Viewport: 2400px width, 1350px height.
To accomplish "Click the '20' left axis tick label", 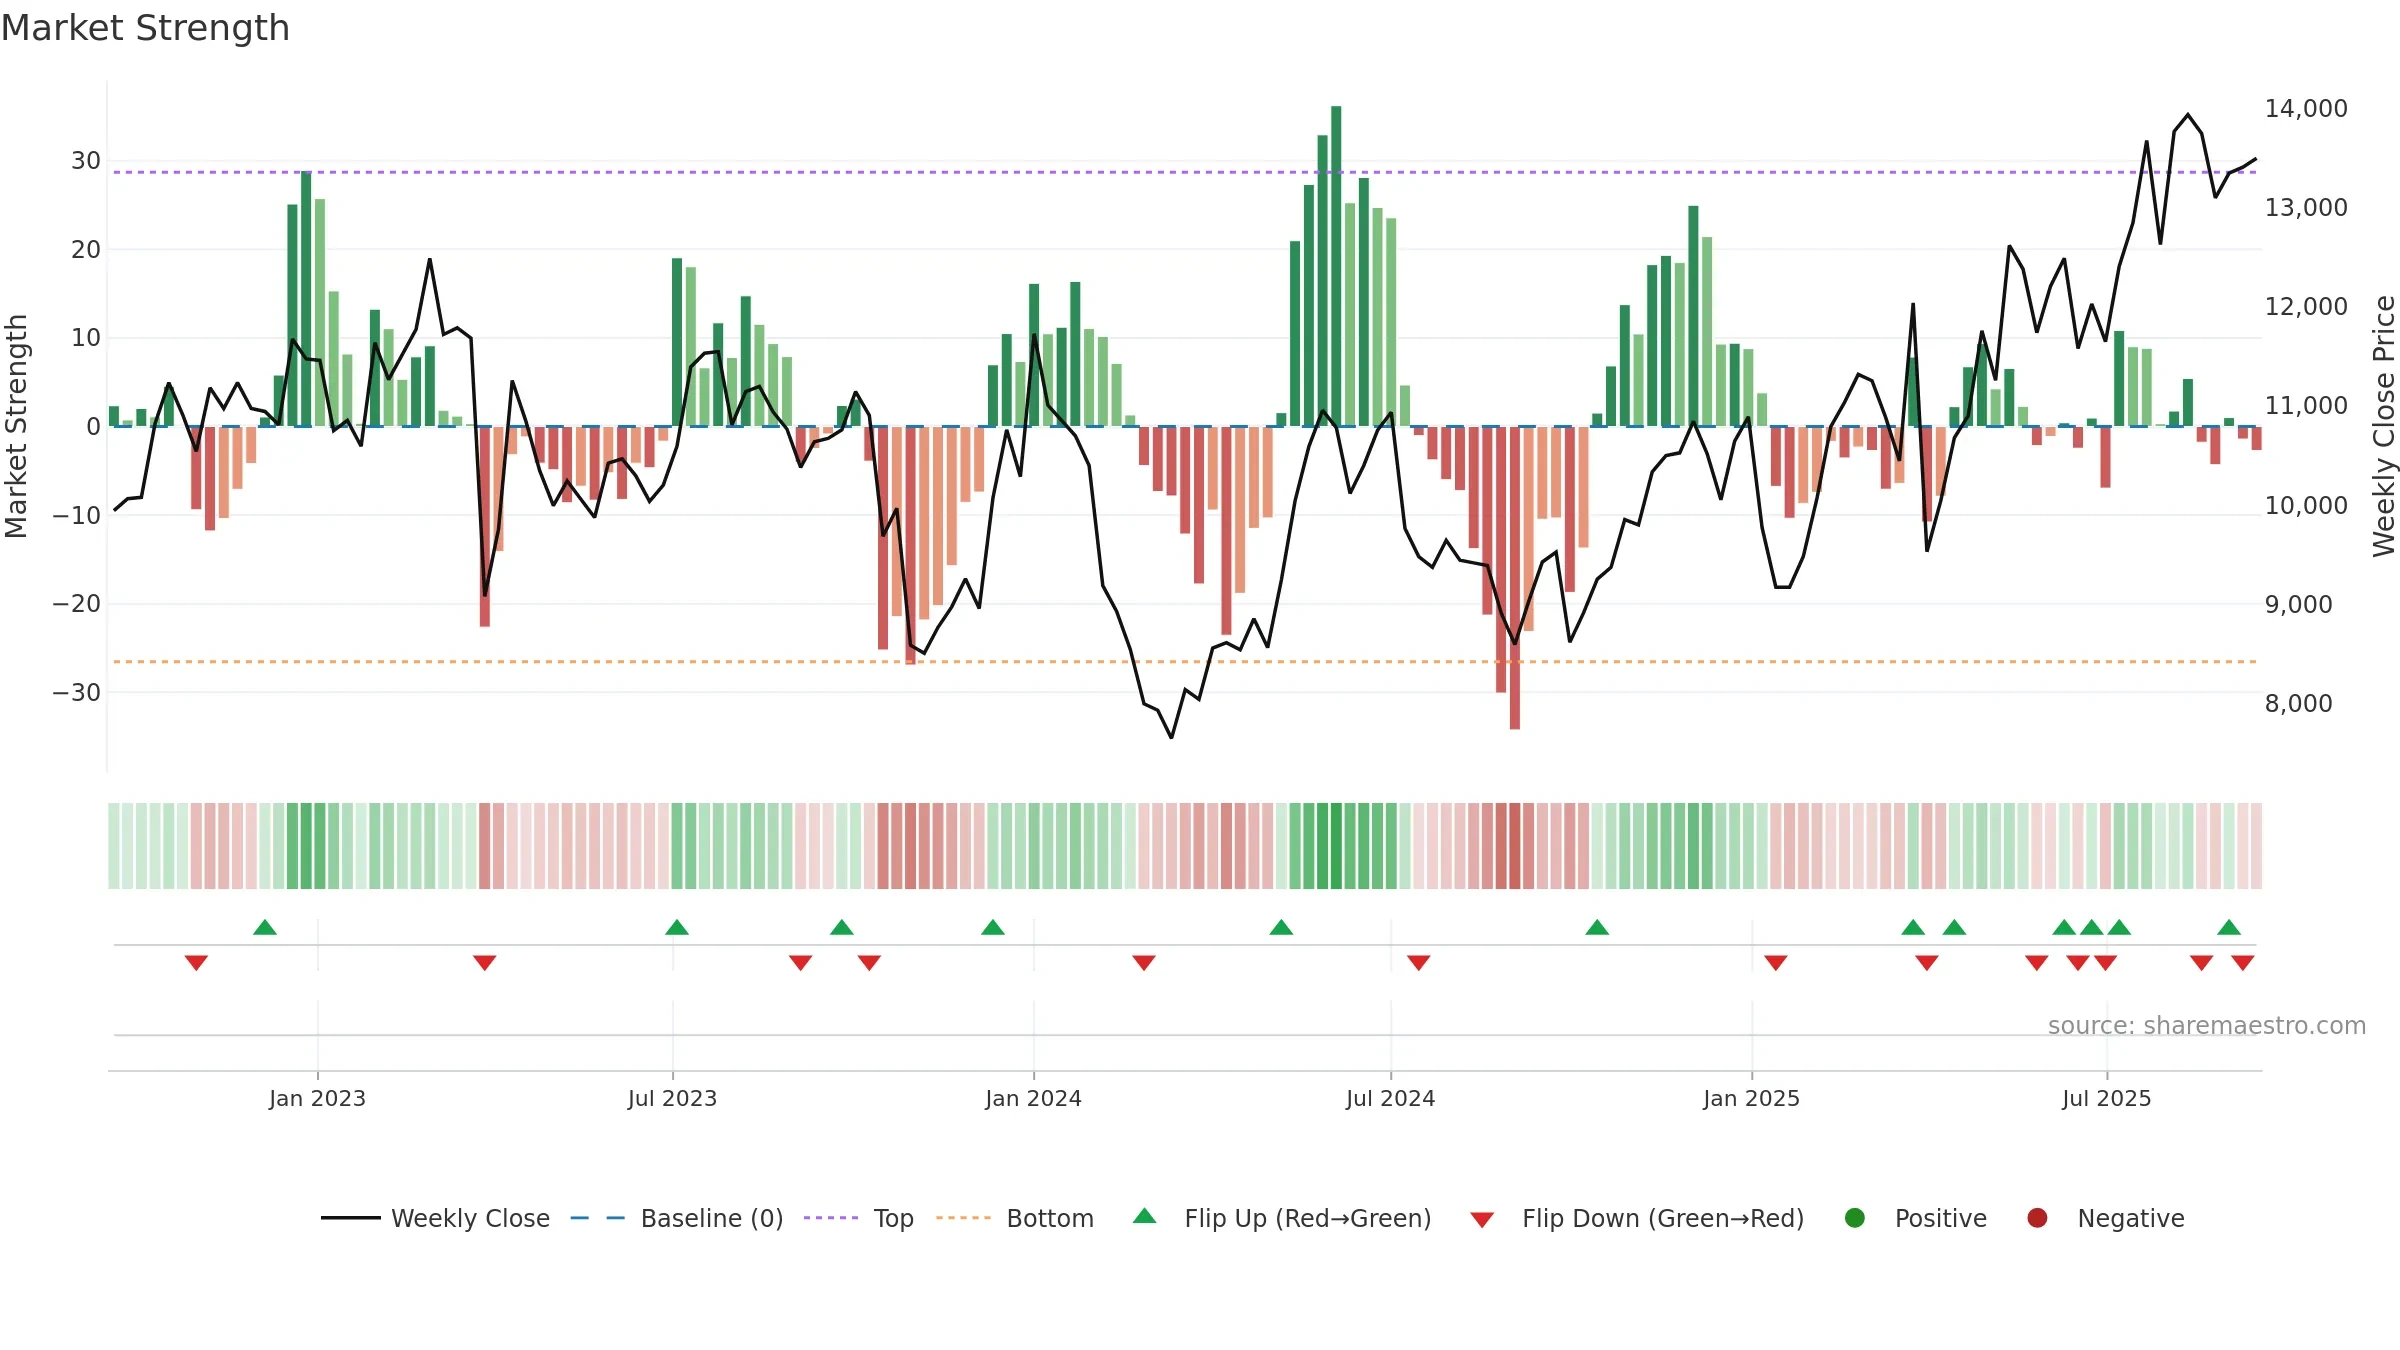I will coord(86,249).
